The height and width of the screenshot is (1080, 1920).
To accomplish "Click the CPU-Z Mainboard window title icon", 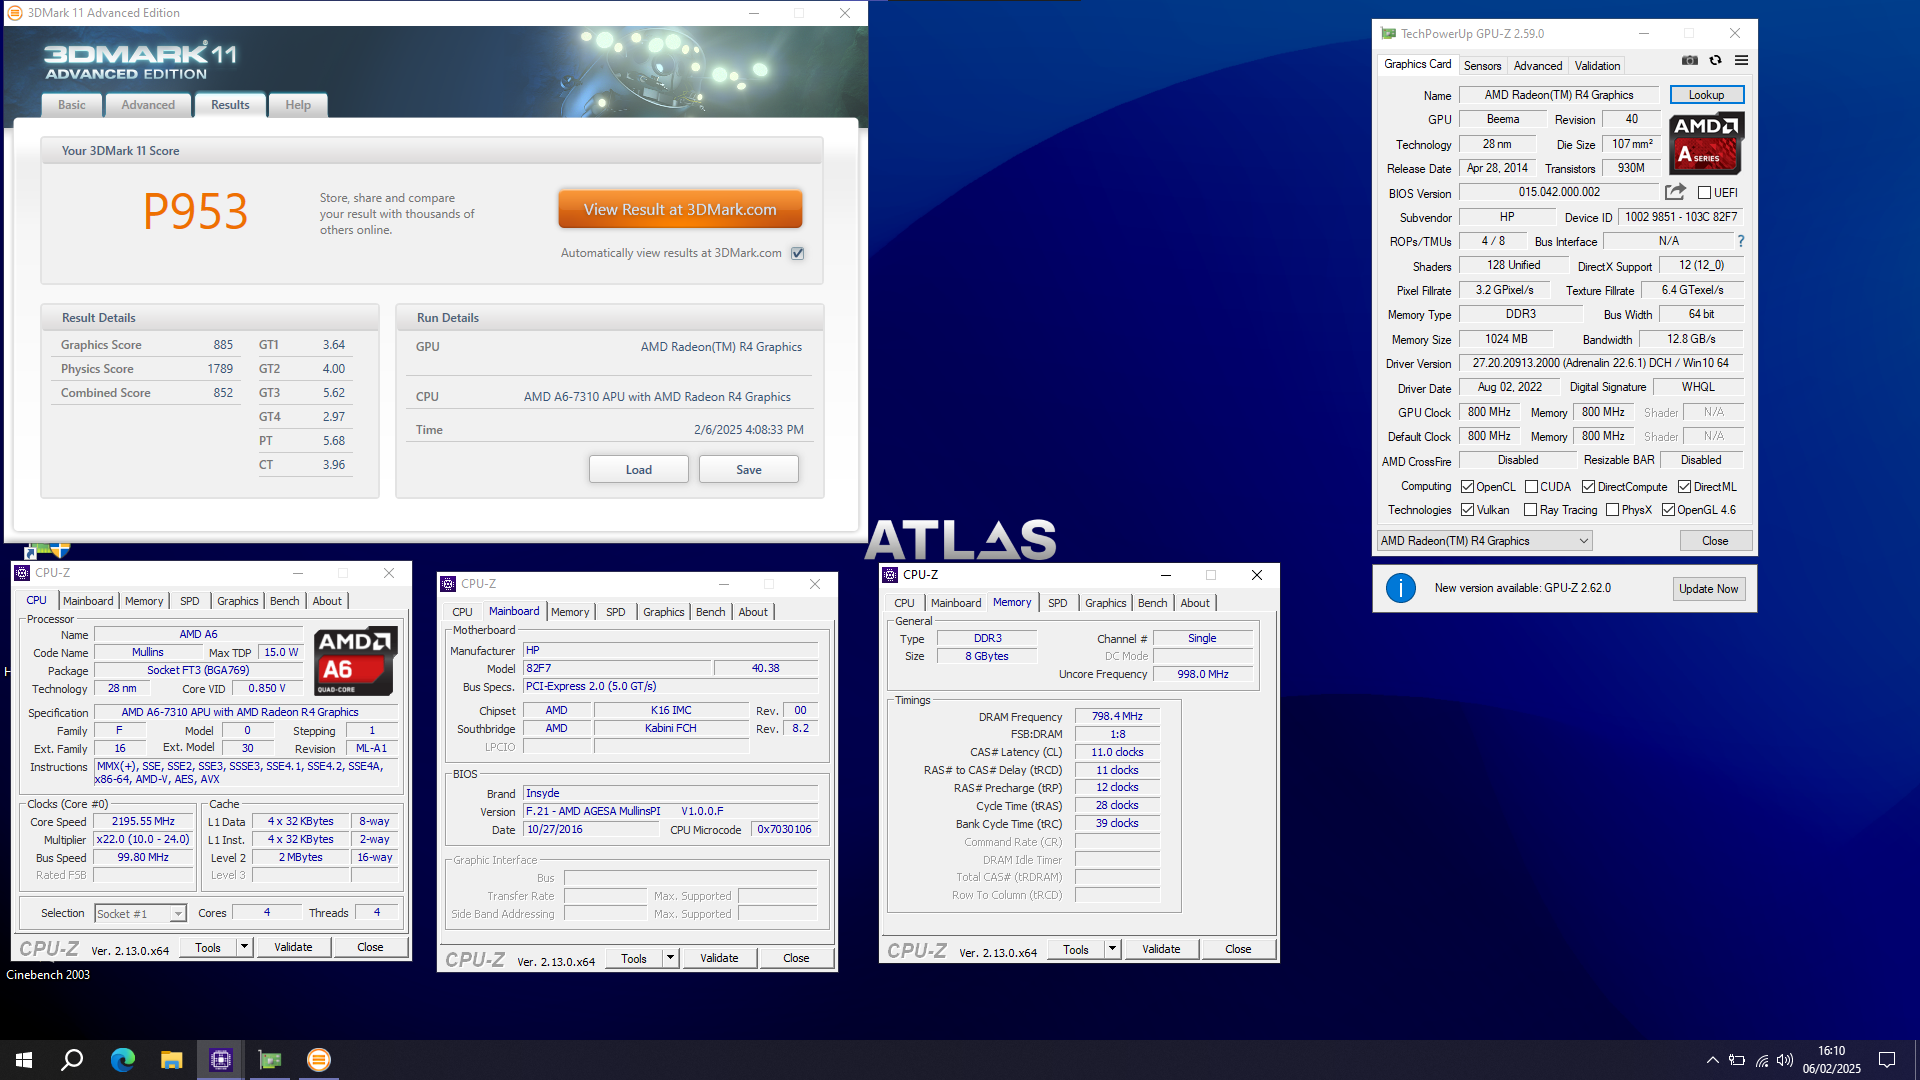I will [x=448, y=584].
